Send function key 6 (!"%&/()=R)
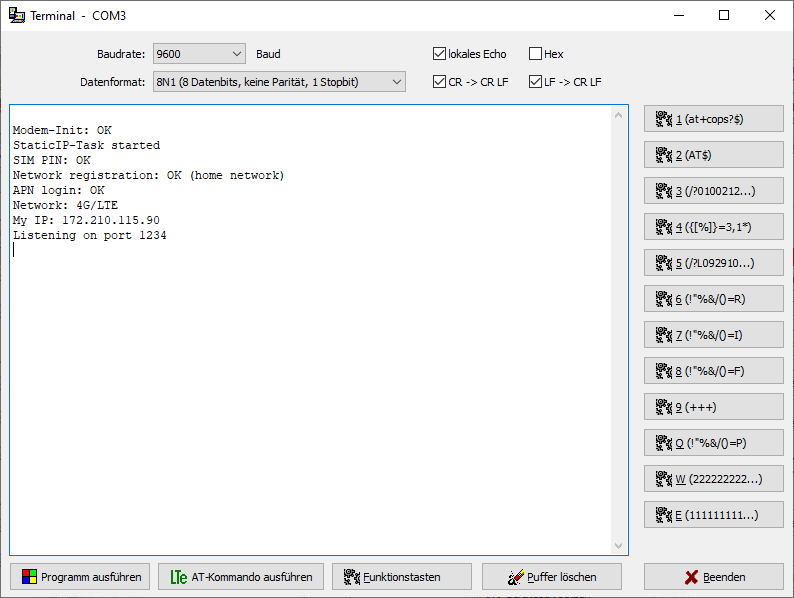794x598 pixels. [713, 299]
